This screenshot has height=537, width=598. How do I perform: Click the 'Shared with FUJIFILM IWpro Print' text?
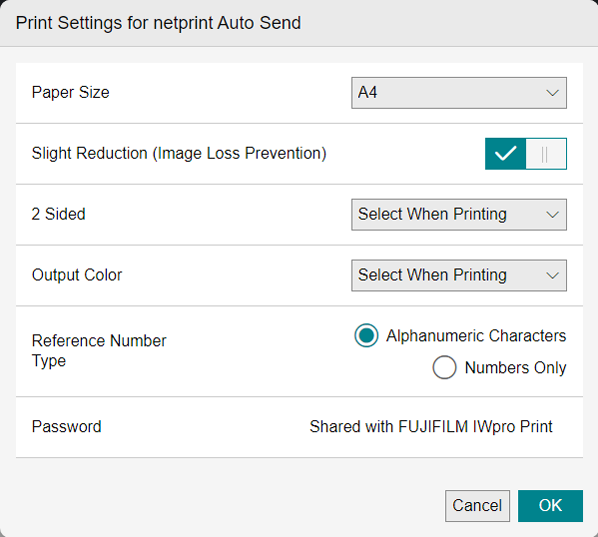[x=431, y=427]
